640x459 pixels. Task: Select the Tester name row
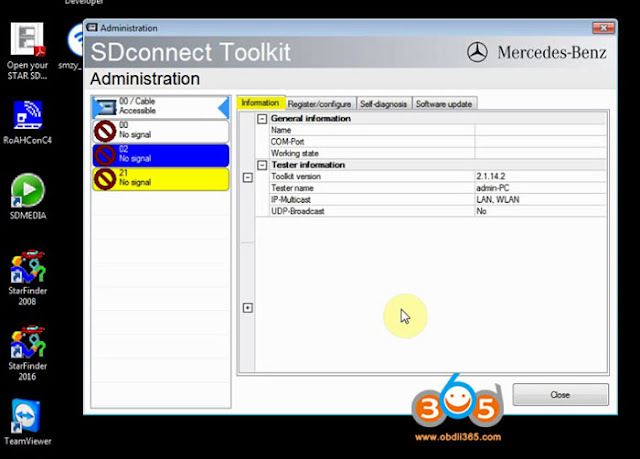[438, 188]
